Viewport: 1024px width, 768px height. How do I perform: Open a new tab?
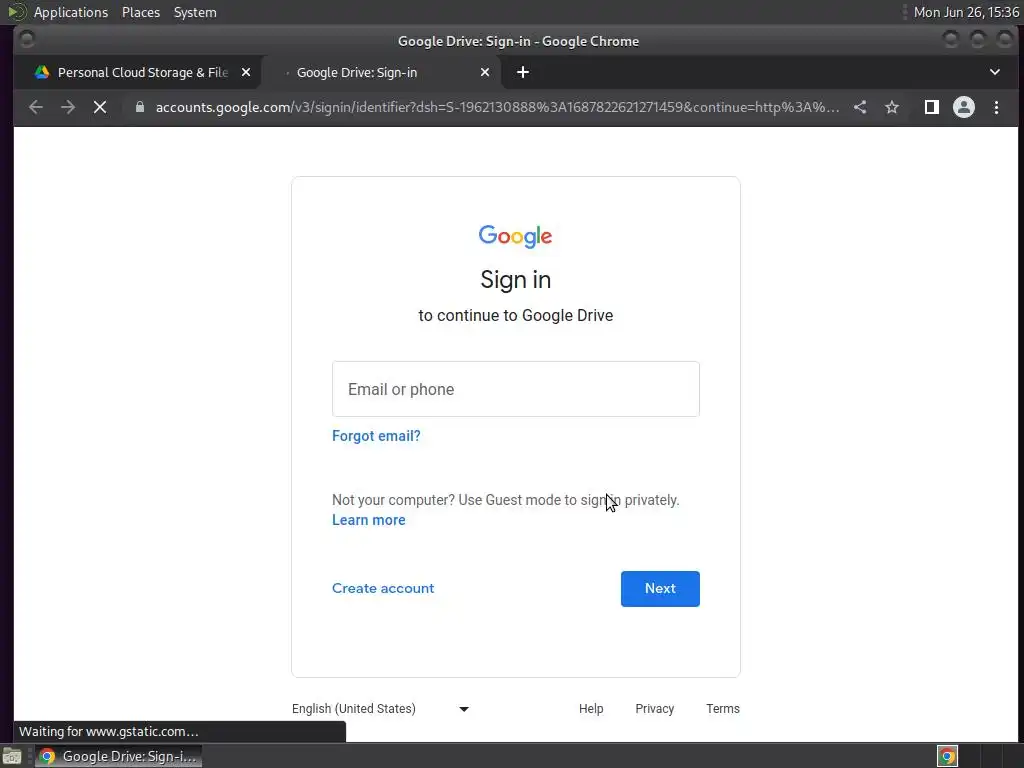(523, 72)
